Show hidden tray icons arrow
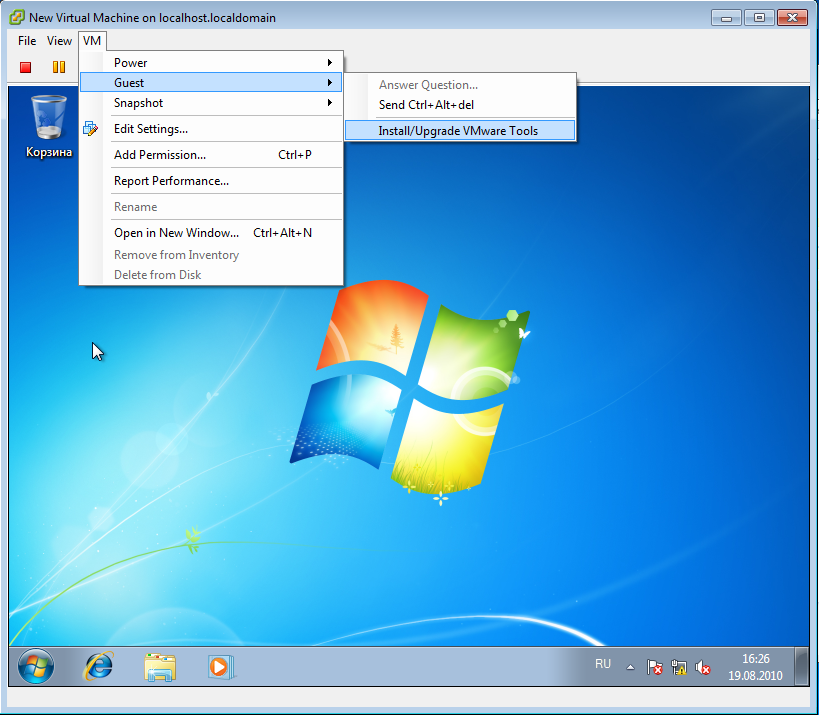 tap(630, 667)
